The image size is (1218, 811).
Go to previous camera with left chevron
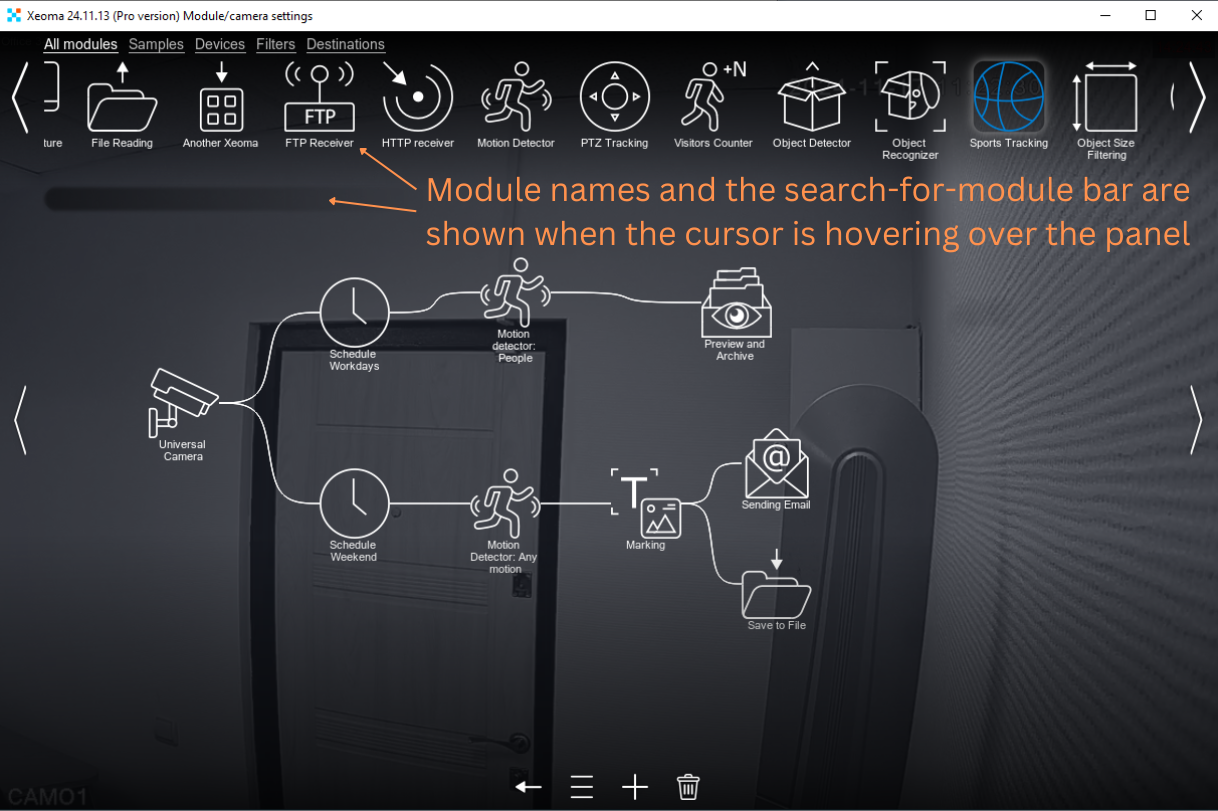click(20, 420)
